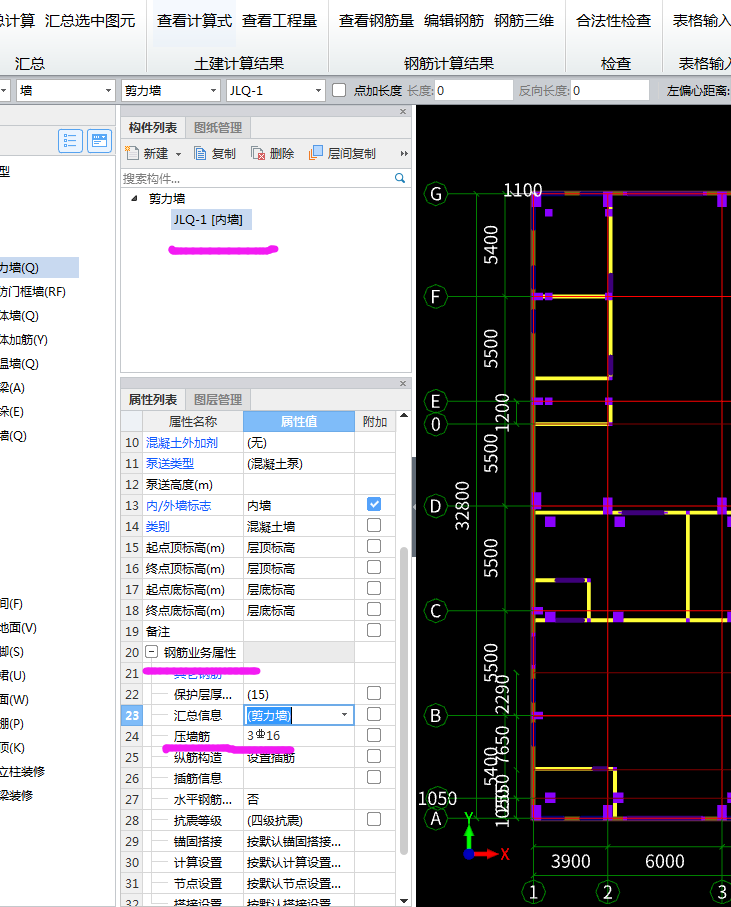Click the 新建 (New) component icon
Image resolution: width=731 pixels, height=907 pixels.
click(x=132, y=153)
